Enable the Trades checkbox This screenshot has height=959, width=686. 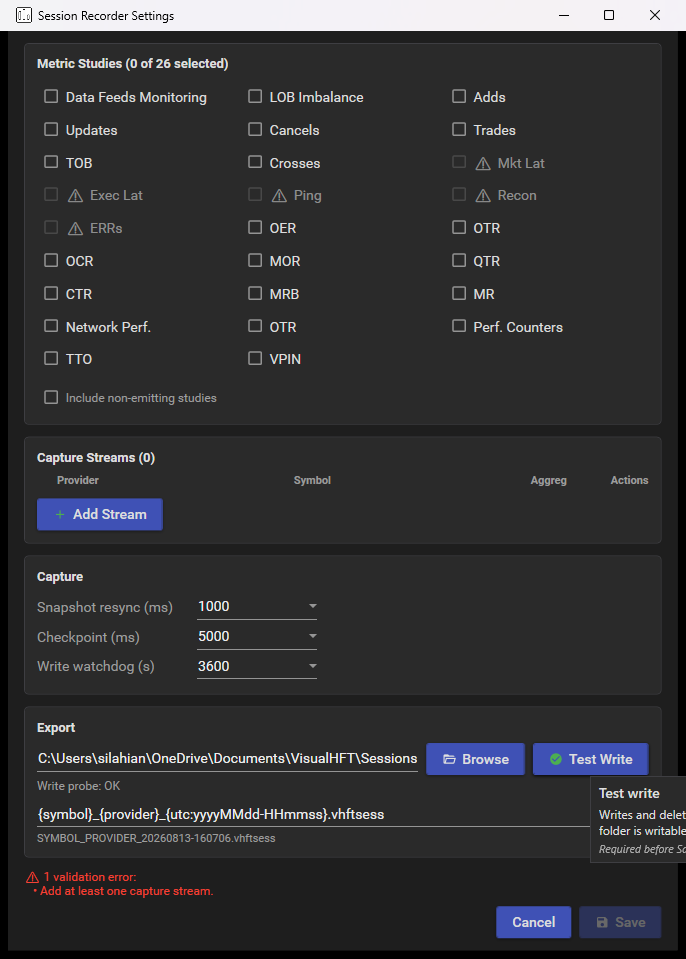[459, 130]
